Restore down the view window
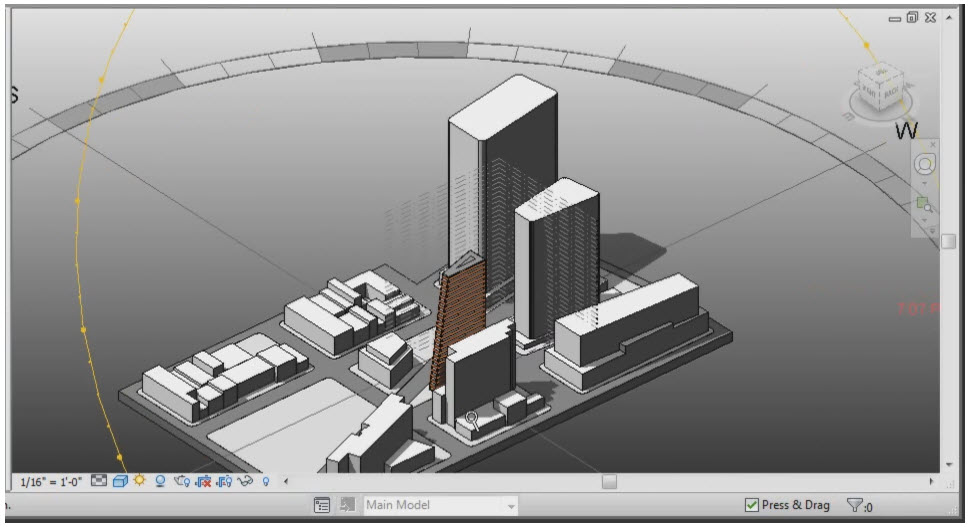This screenshot has height=527, width=969. [x=912, y=17]
